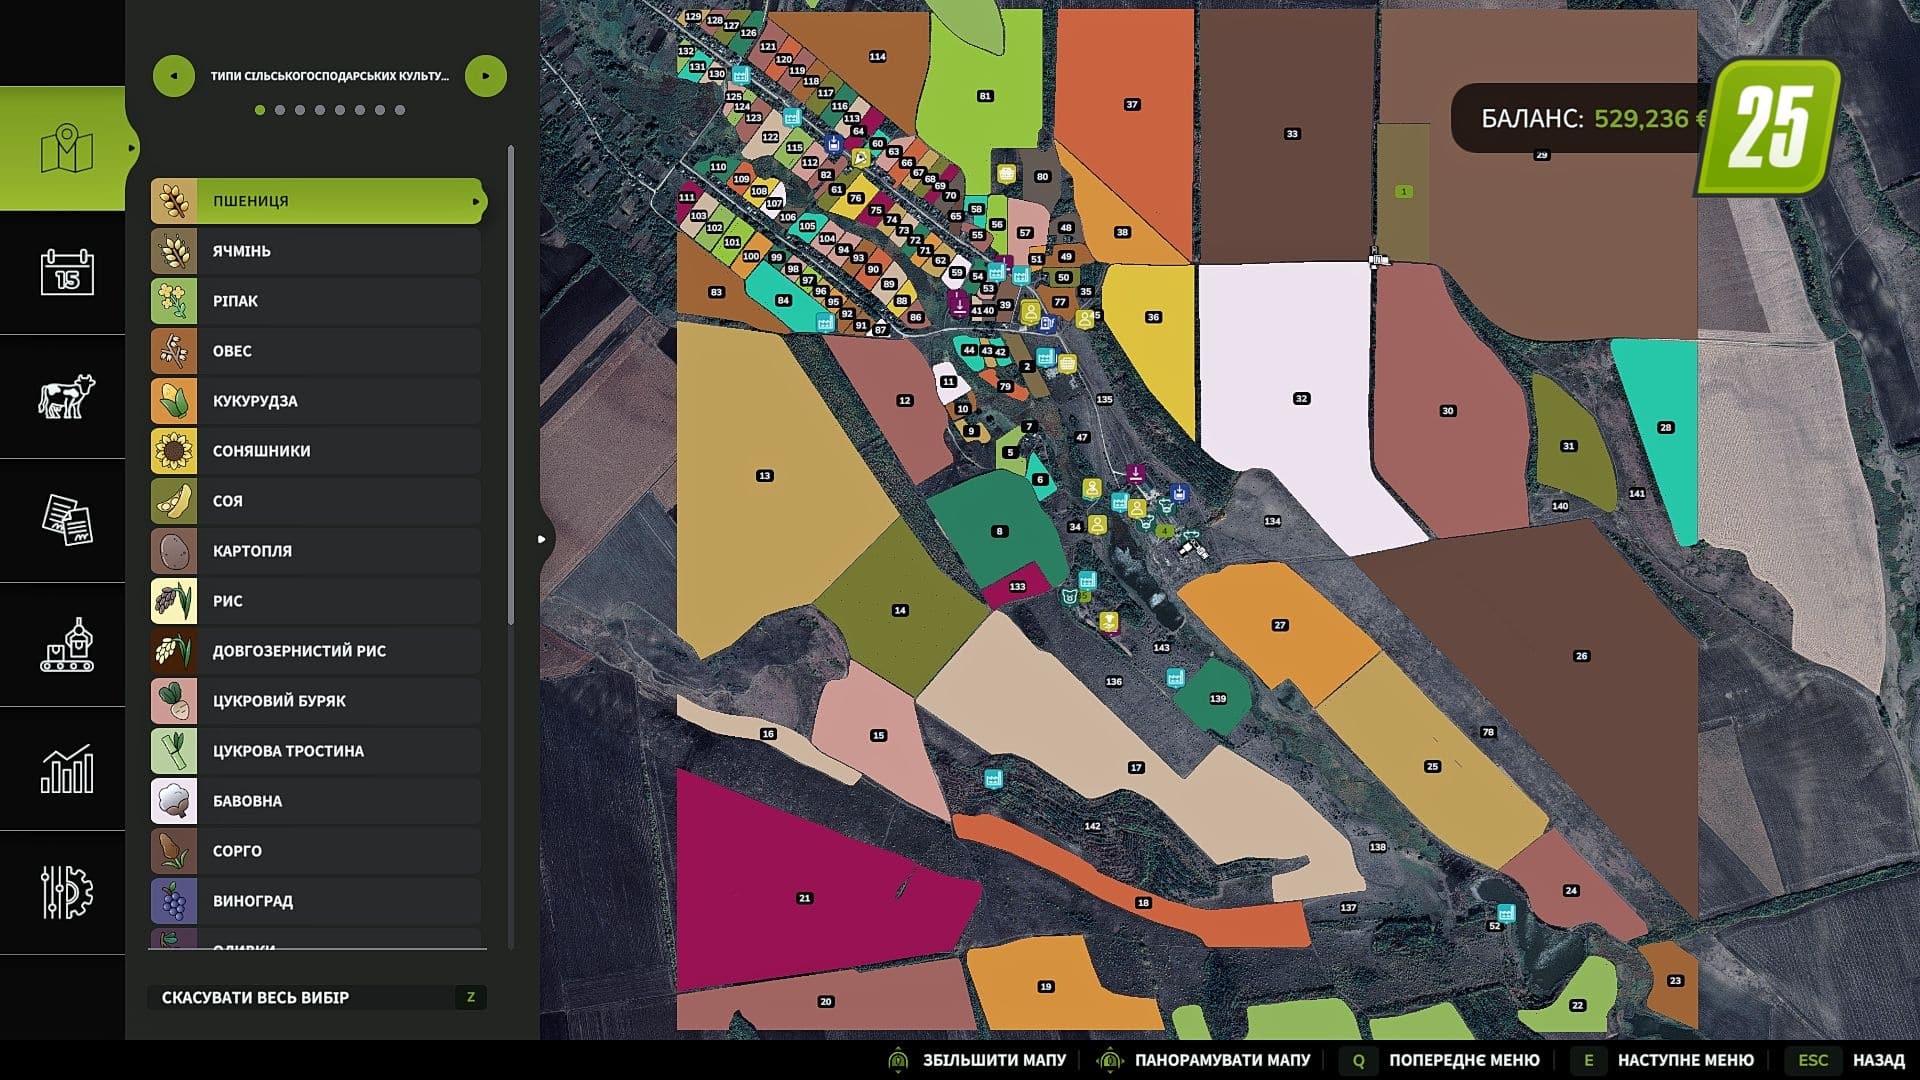
Task: Go to the next map filter page arrow
Action: (x=486, y=76)
